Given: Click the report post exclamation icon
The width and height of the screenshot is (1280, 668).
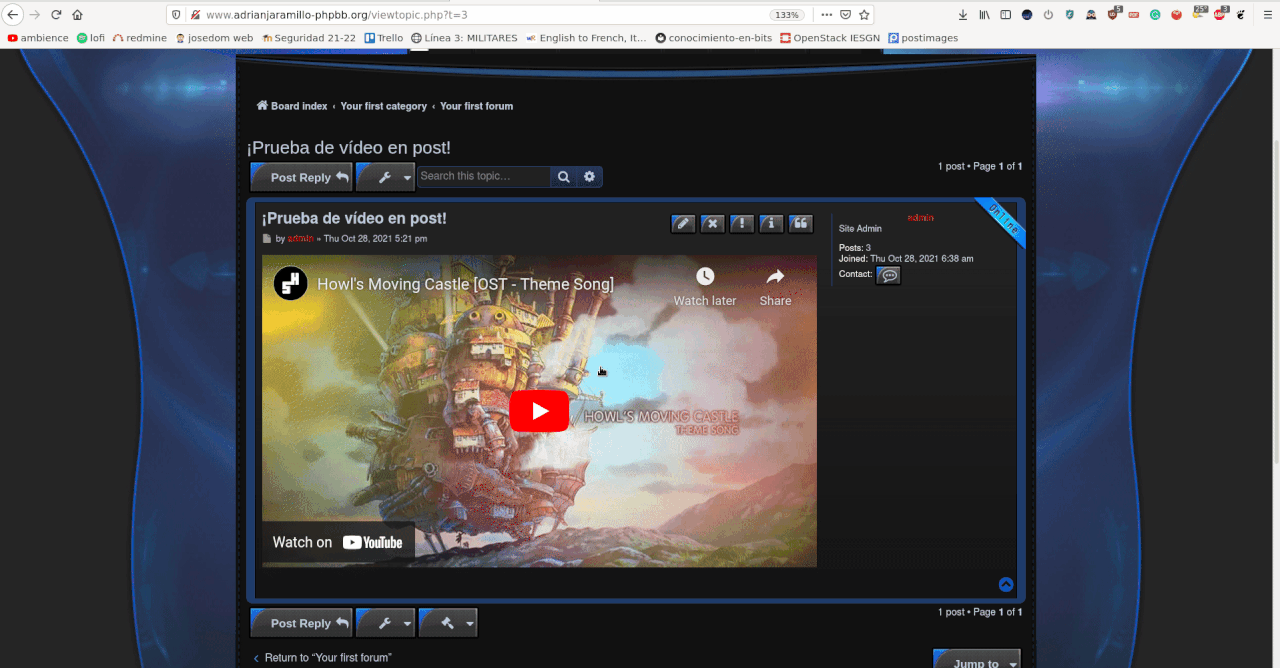Looking at the screenshot, I should 741,223.
